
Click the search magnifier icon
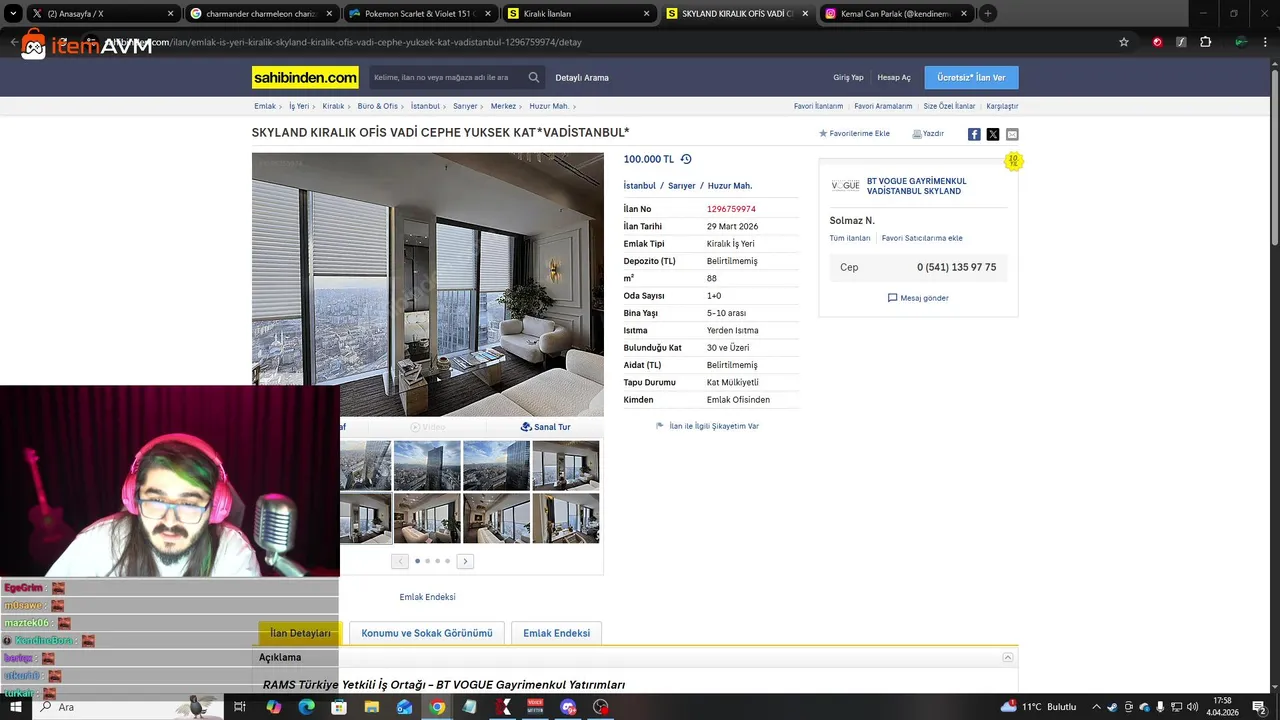coord(534,77)
